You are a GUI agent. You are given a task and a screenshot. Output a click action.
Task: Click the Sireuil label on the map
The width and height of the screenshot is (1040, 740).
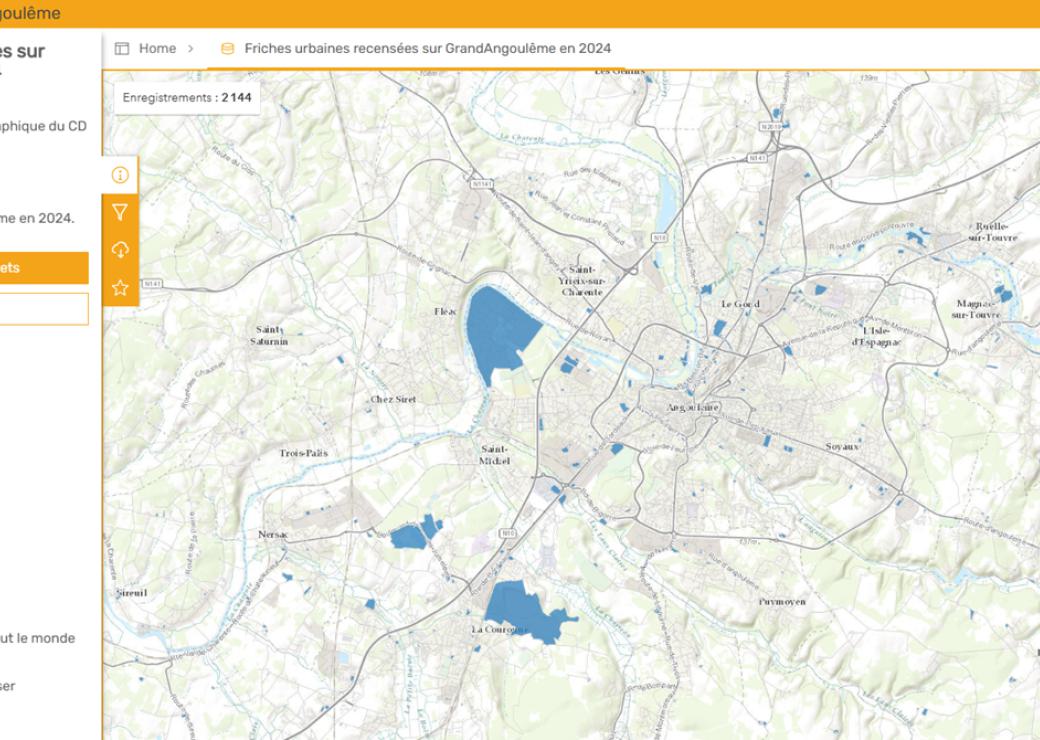click(131, 593)
